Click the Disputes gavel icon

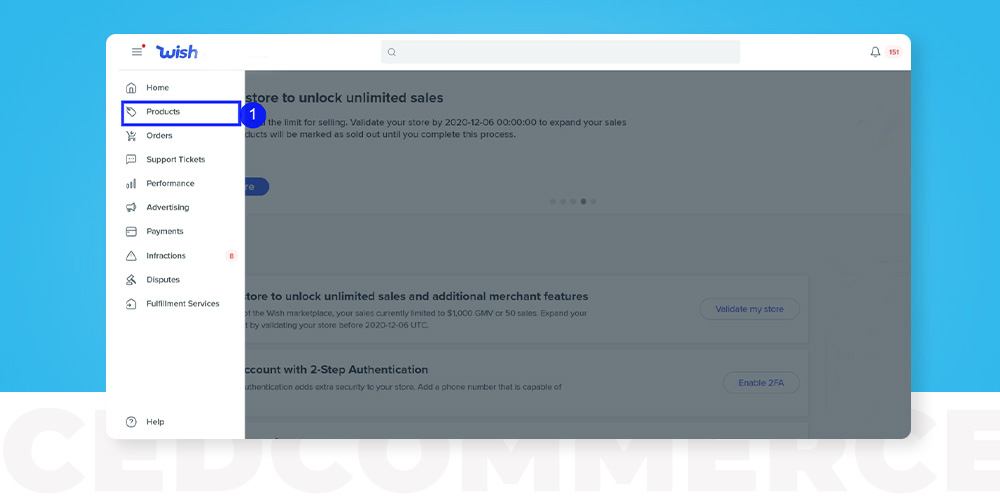click(131, 279)
